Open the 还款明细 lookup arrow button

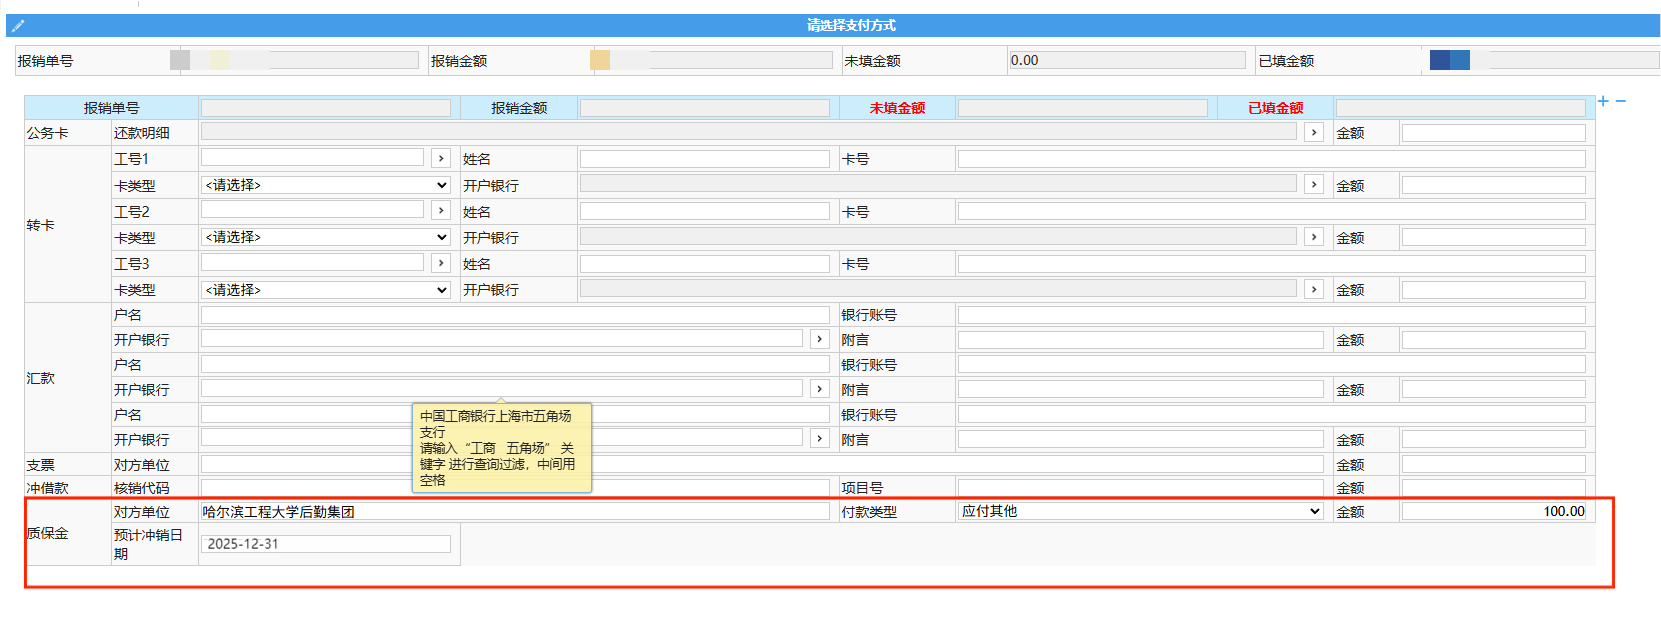pos(1314,133)
